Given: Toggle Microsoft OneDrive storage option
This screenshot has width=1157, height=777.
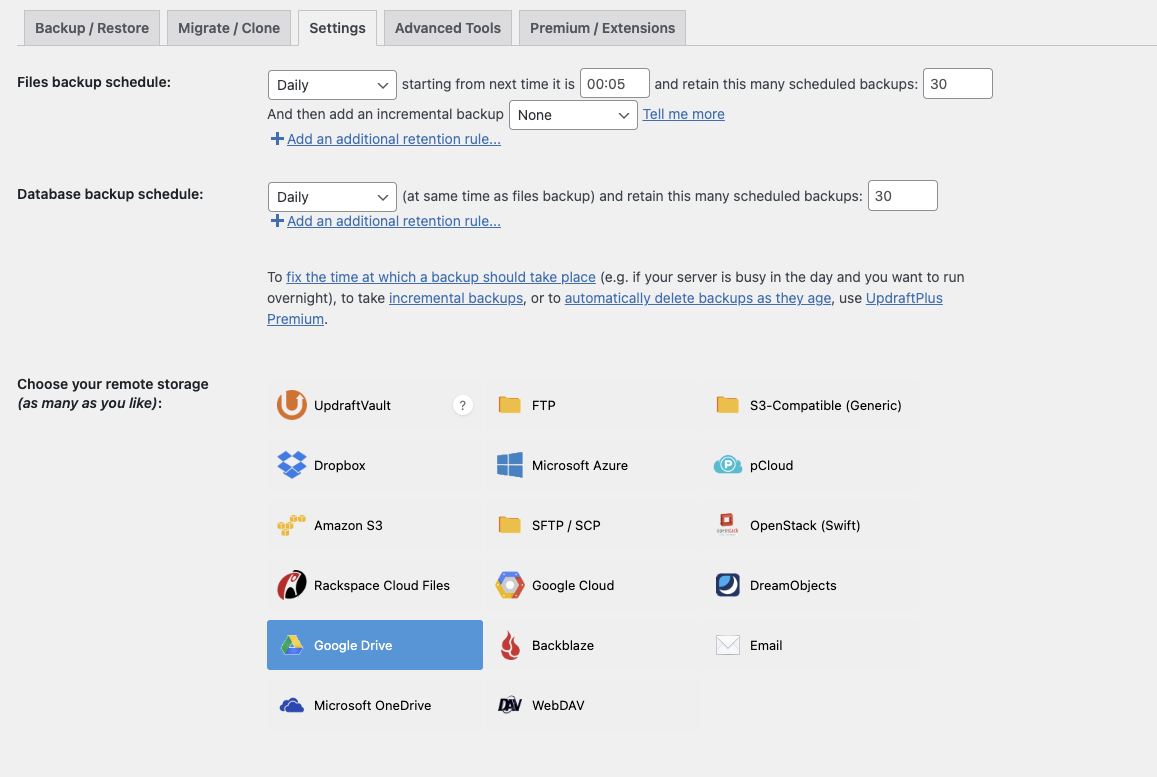Looking at the screenshot, I should click(374, 705).
